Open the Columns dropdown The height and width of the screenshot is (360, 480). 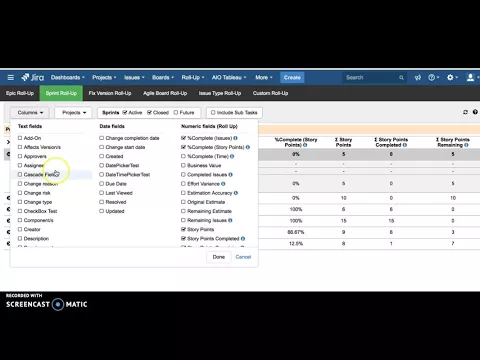[30, 113]
